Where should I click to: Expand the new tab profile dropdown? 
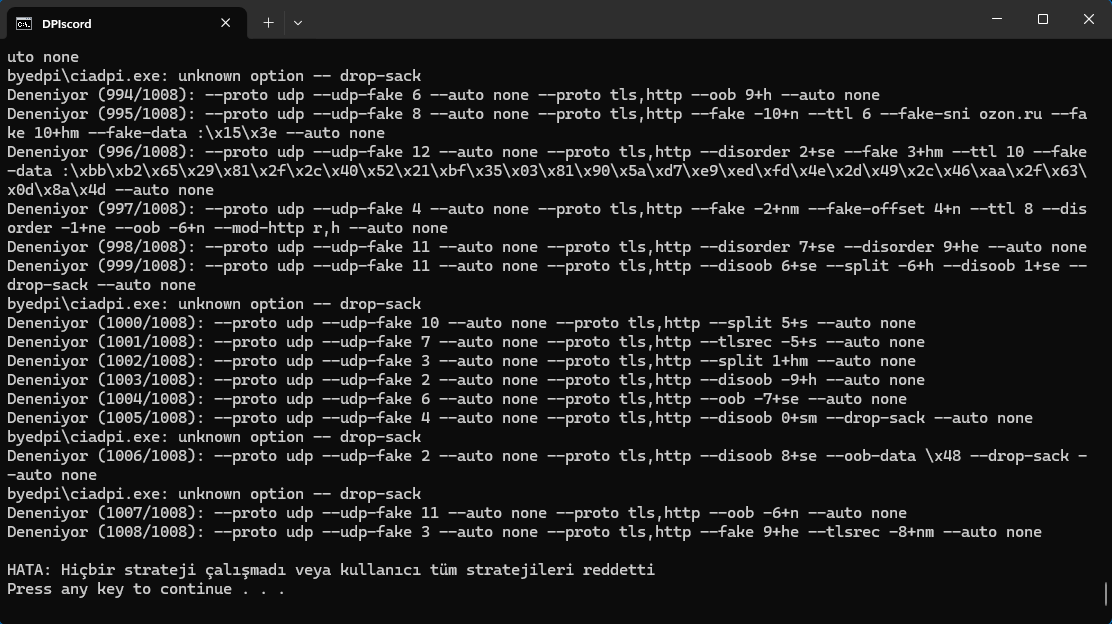pos(298,23)
